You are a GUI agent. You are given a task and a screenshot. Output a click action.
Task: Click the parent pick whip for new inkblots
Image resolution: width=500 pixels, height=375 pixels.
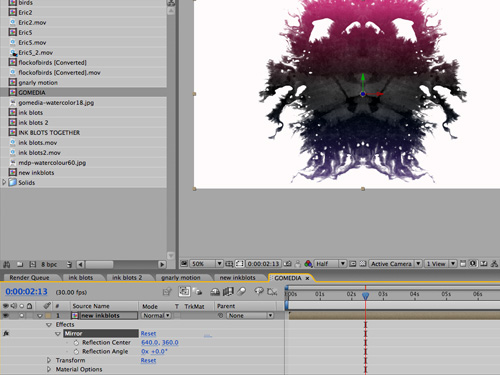[220, 315]
